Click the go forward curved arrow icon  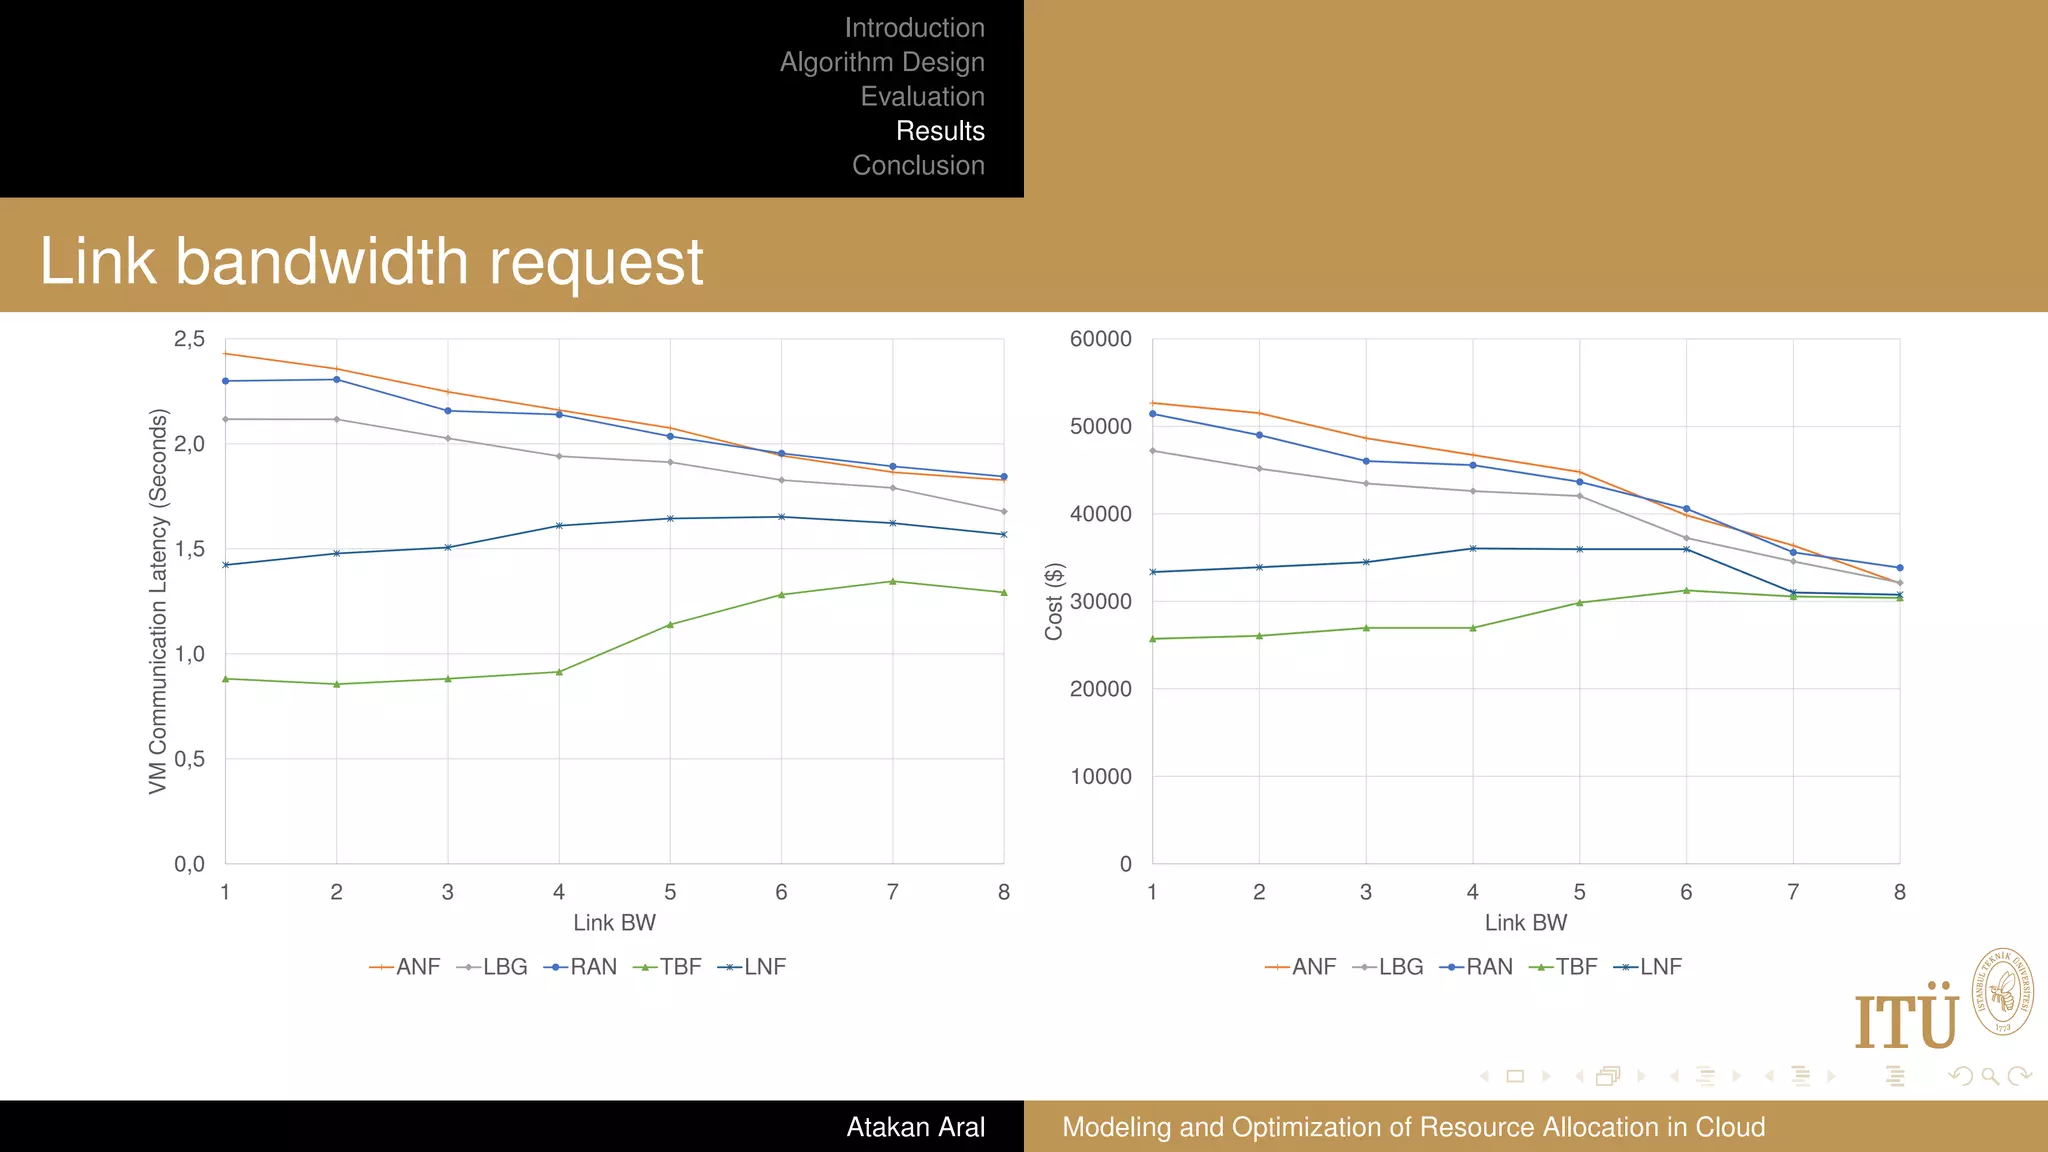[x=2020, y=1076]
